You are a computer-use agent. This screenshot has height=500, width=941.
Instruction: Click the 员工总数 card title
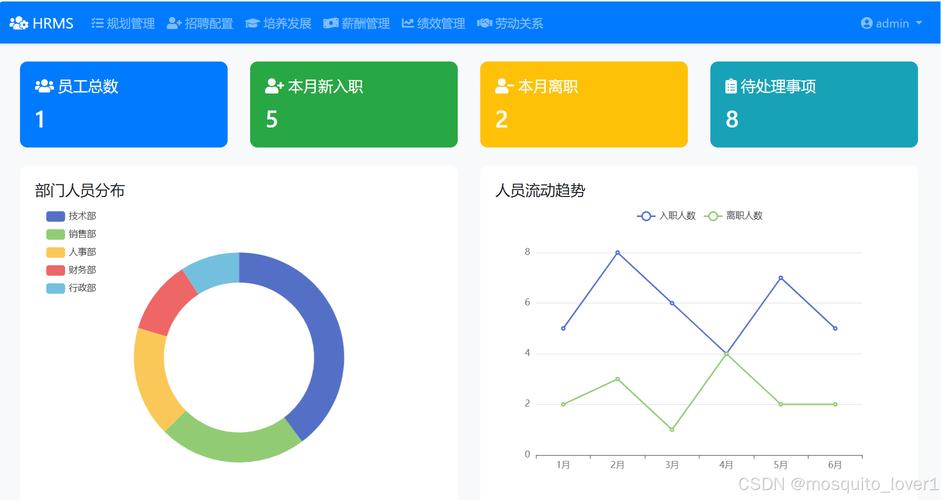[x=88, y=86]
